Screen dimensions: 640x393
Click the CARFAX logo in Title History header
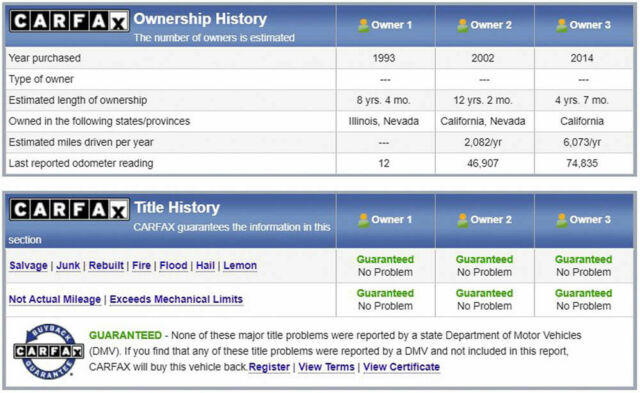[69, 210]
